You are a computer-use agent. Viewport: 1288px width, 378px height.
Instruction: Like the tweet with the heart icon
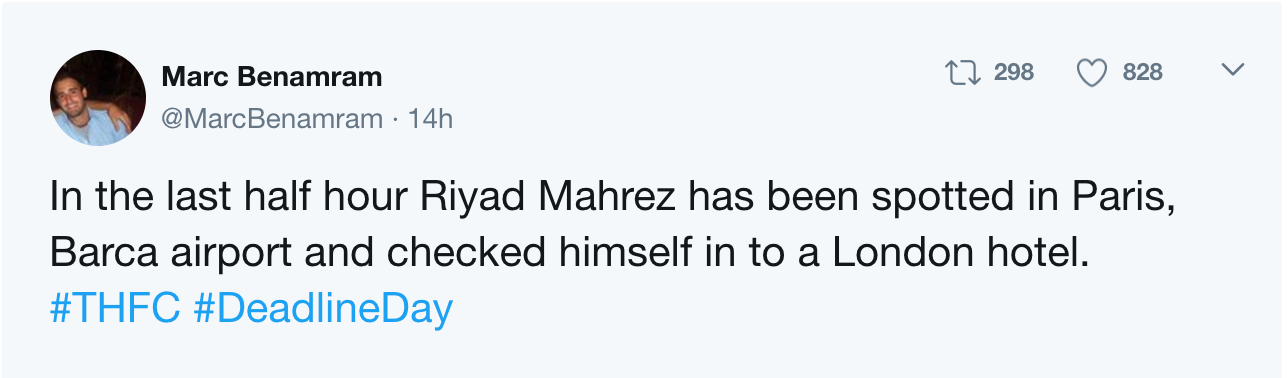coord(1092,73)
